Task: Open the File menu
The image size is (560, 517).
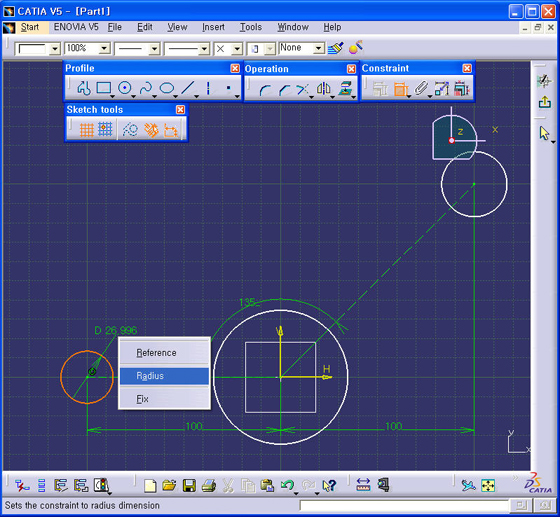Action: click(115, 27)
